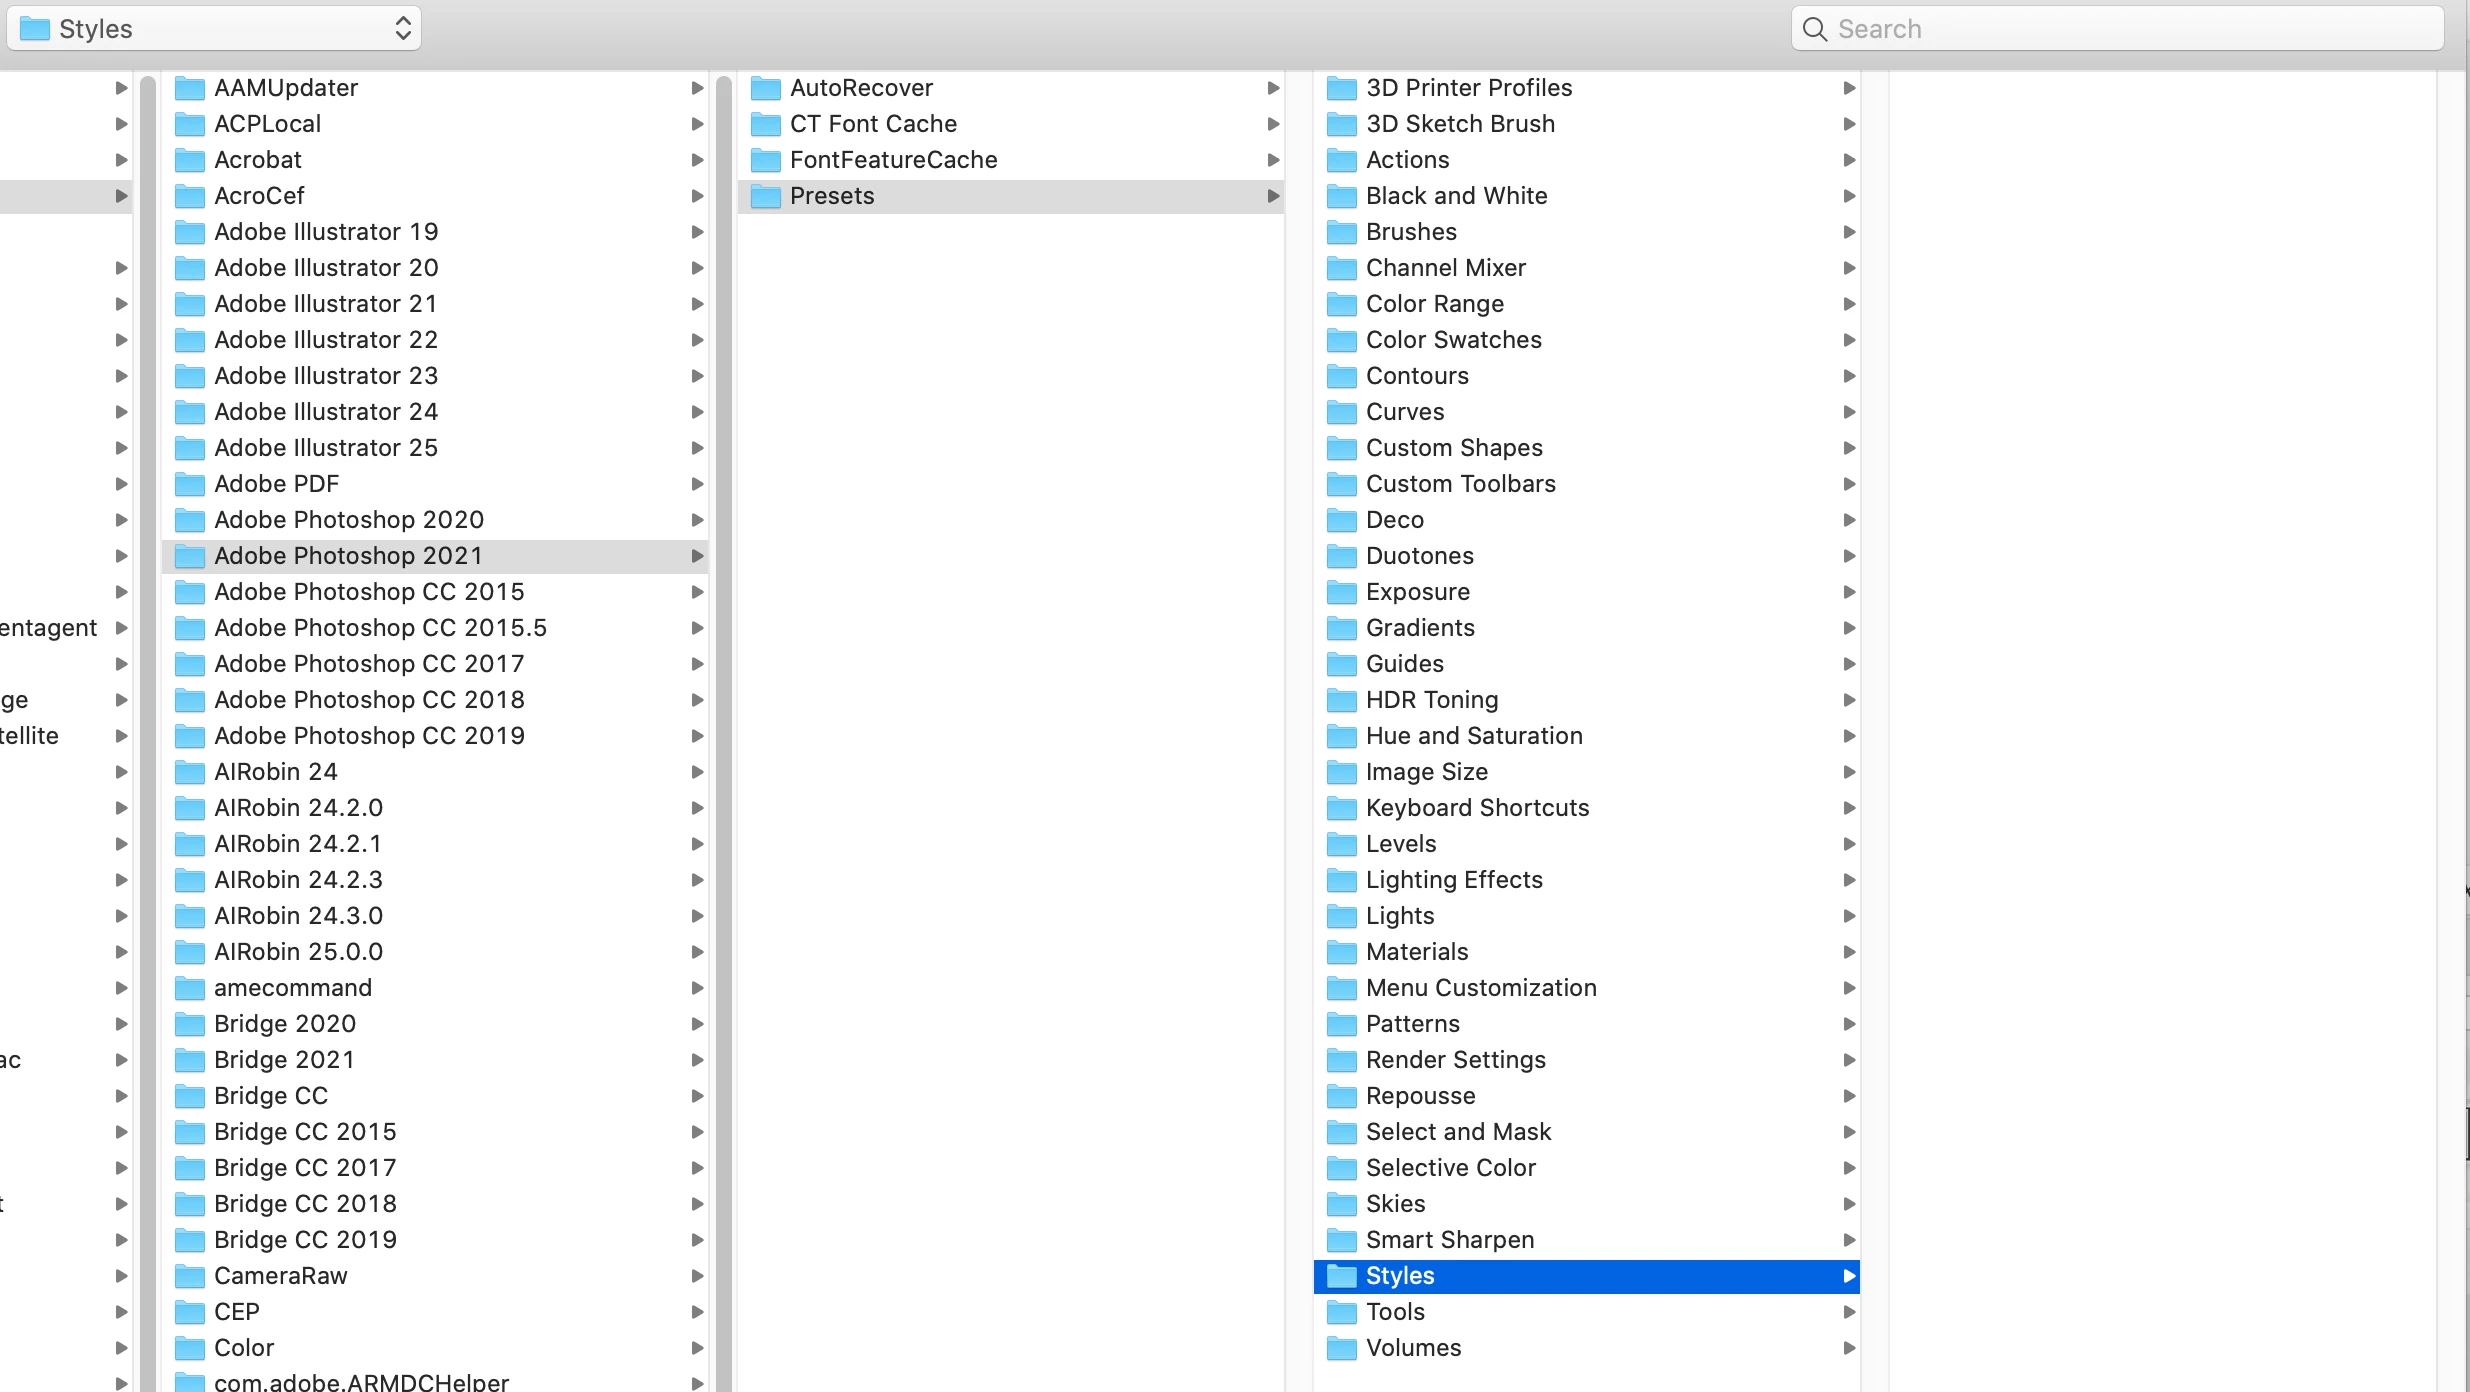Select the Keyboard Shortcuts folder

[x=1476, y=808]
